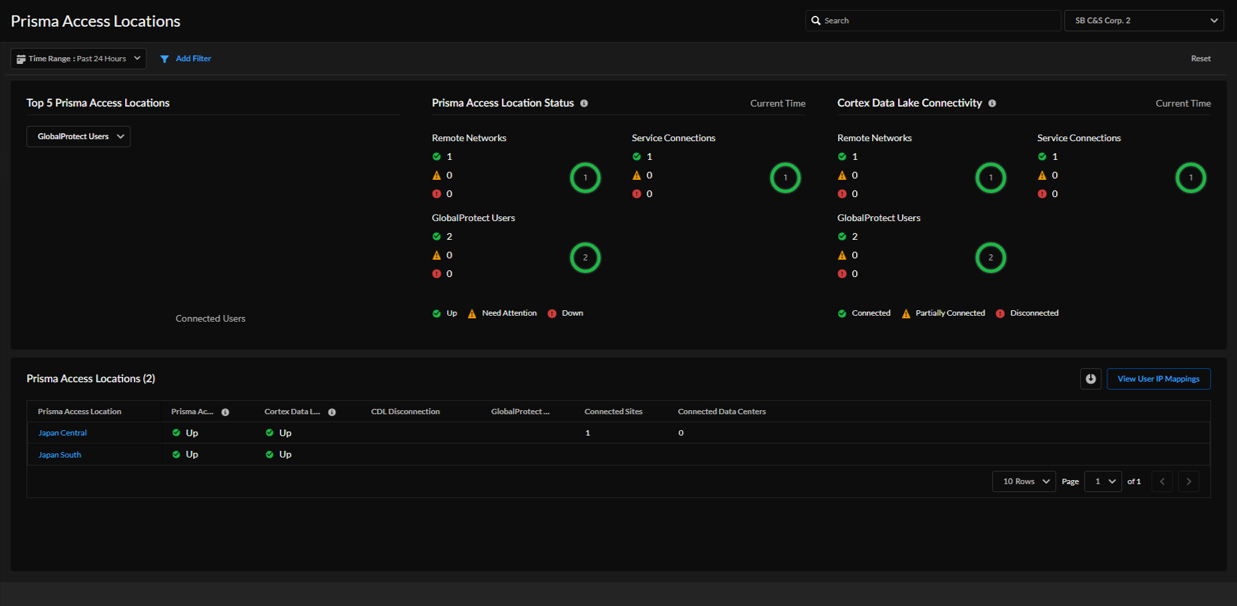
Task: Click the Need Attention legend label
Action: 509,314
